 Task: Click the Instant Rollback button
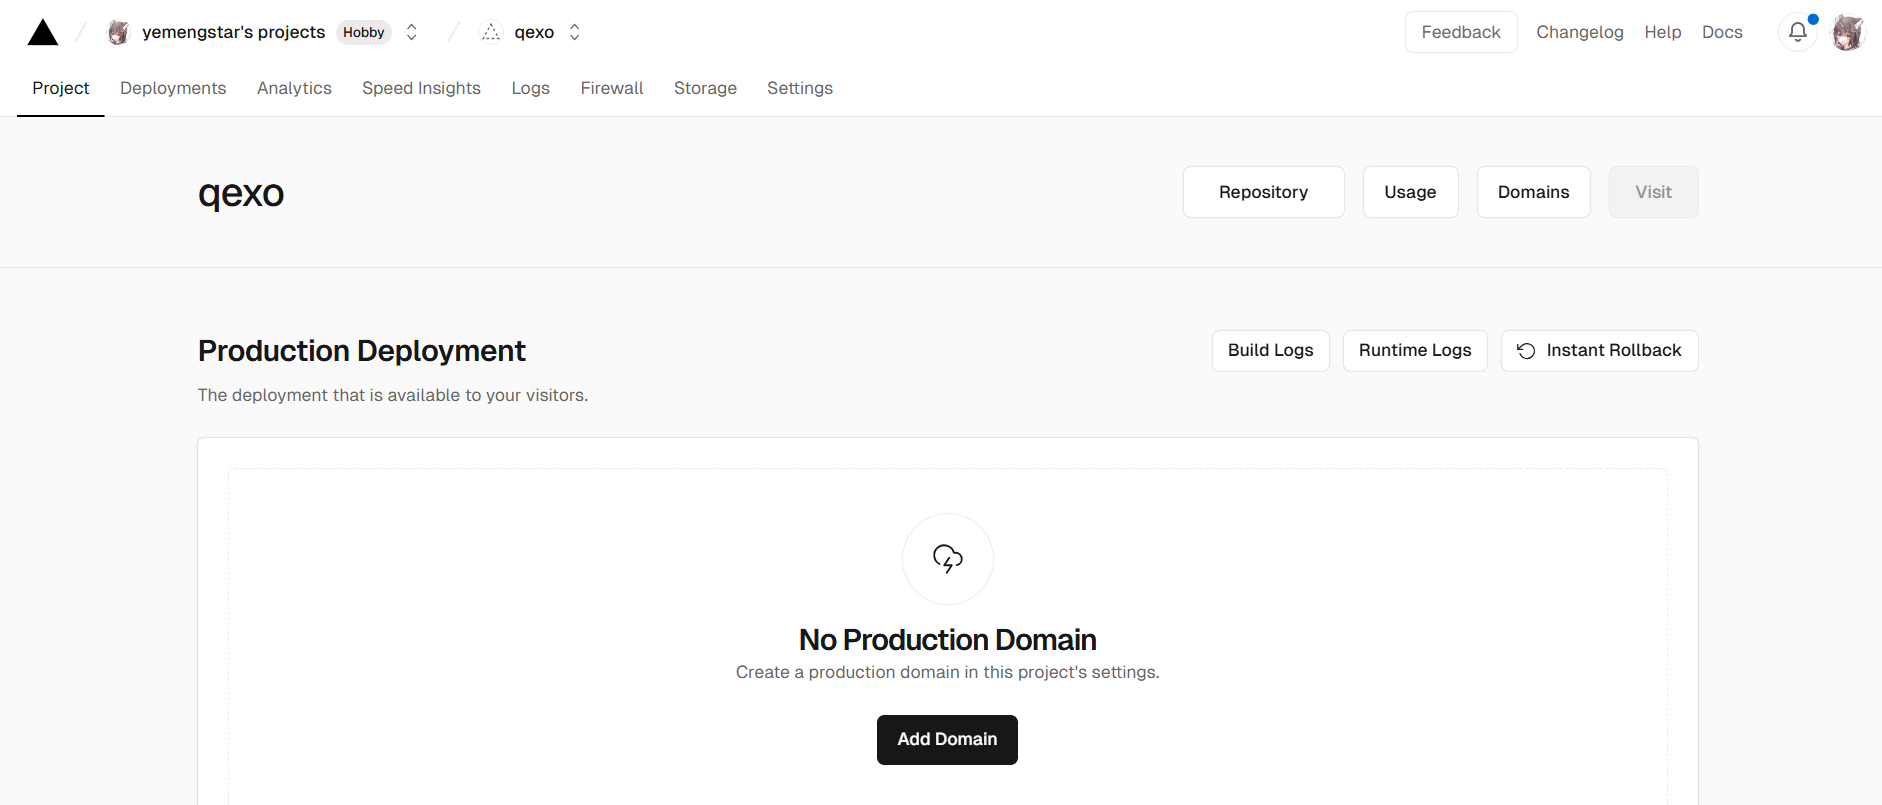click(x=1599, y=350)
